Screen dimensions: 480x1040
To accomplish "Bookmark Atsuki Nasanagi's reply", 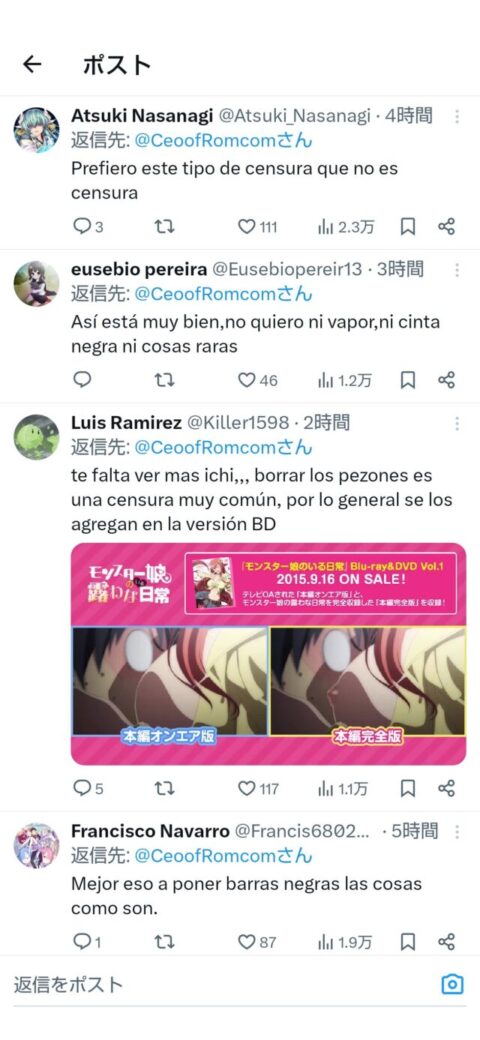I will (408, 228).
